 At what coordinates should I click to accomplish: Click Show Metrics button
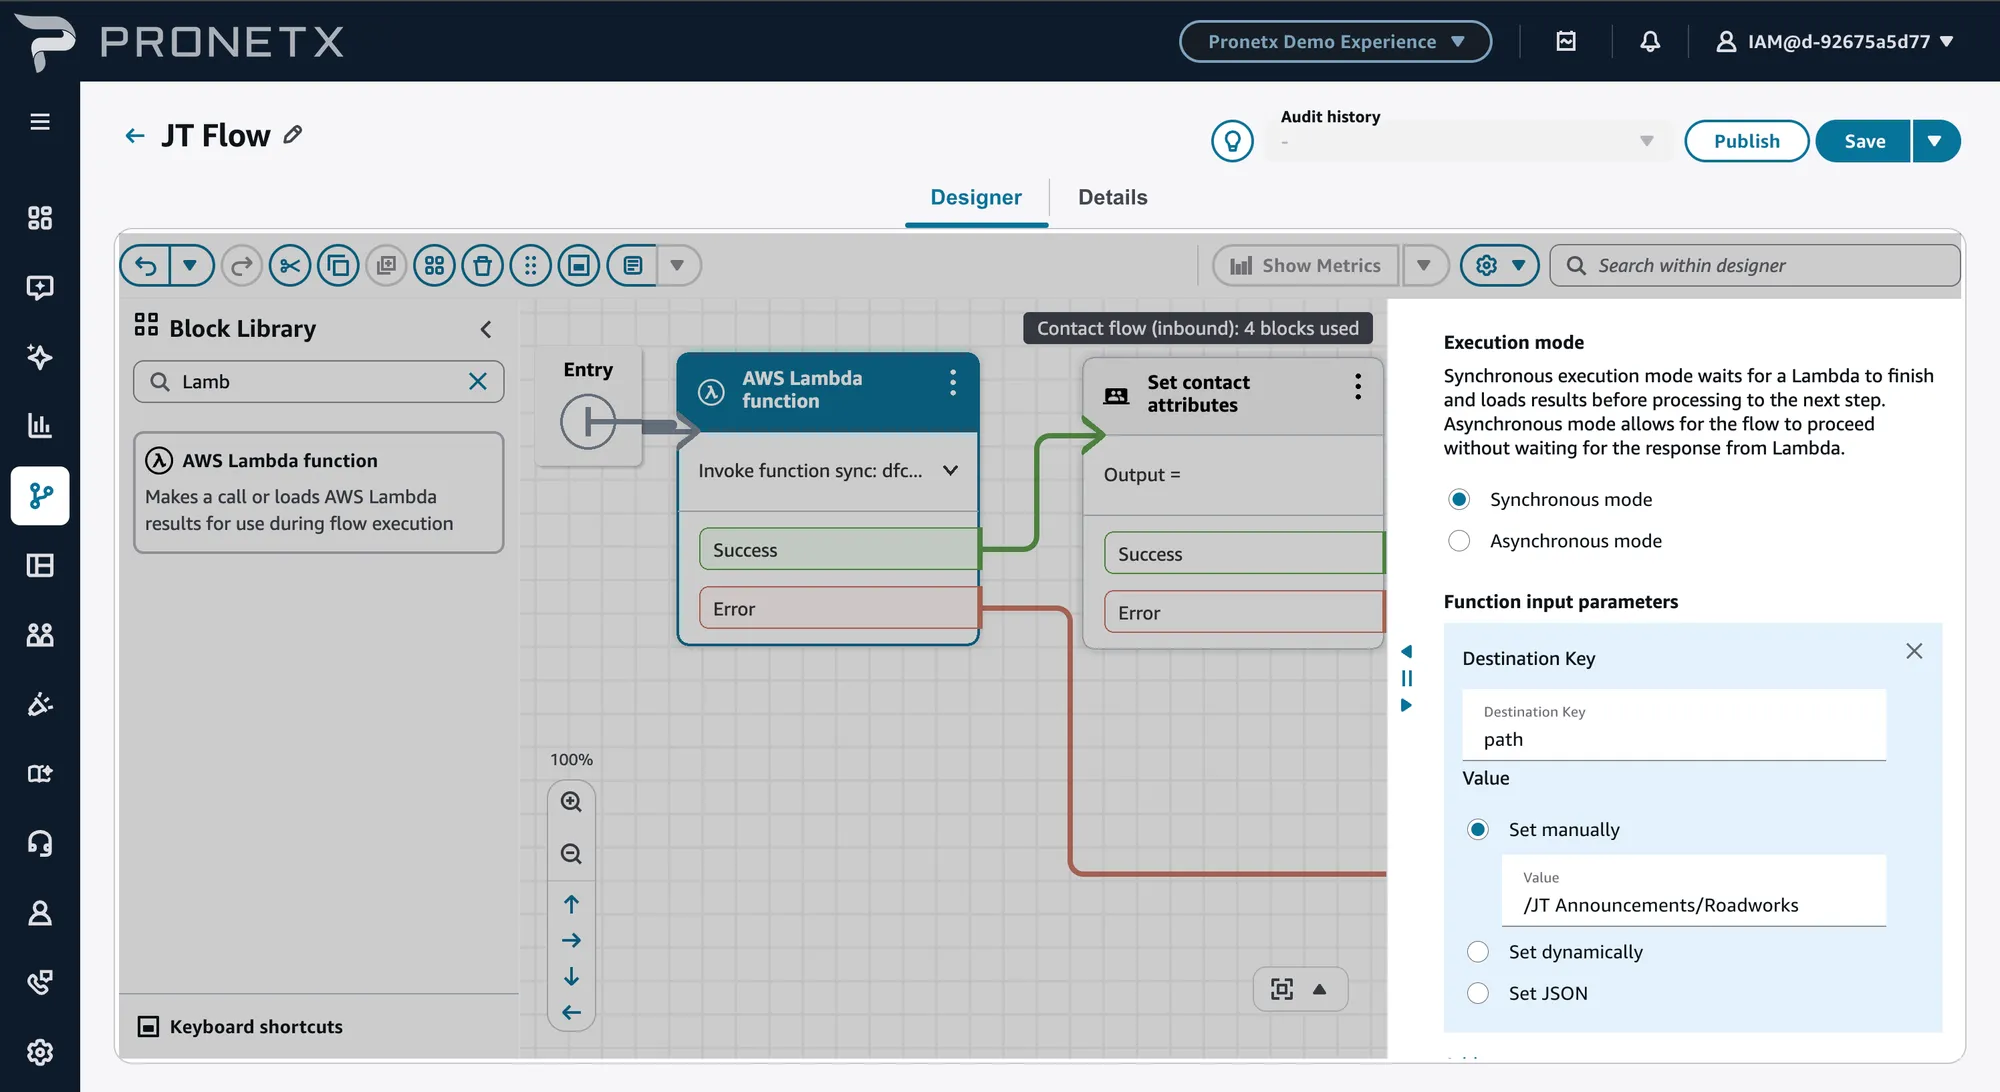[1305, 266]
